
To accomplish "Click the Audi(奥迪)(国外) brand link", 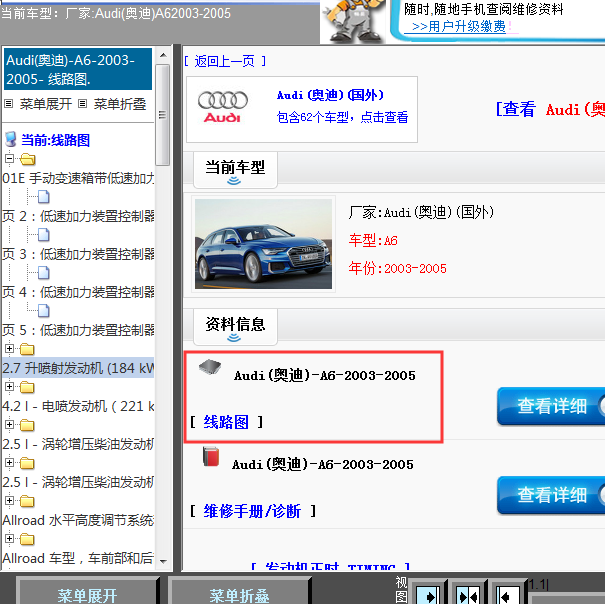I will click(x=330, y=95).
